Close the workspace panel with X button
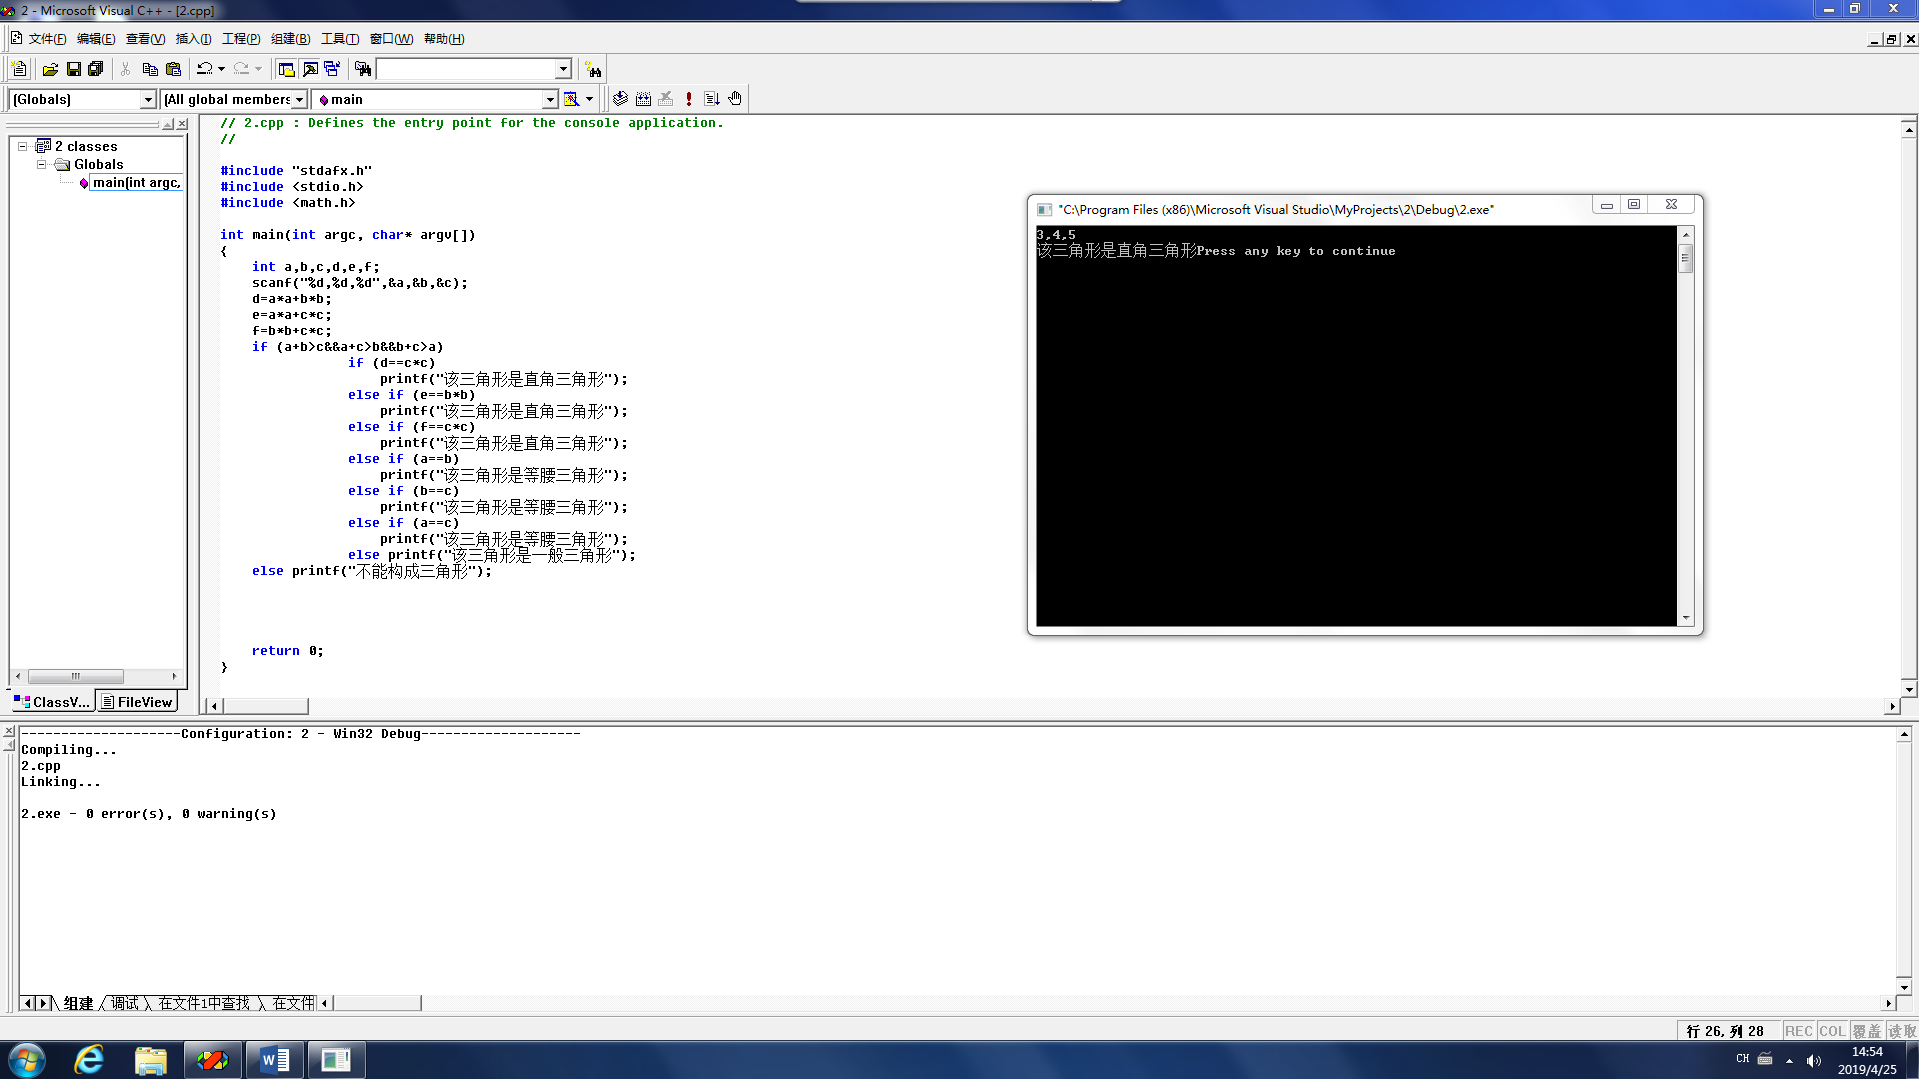The image size is (1919, 1079). pyautogui.click(x=182, y=124)
